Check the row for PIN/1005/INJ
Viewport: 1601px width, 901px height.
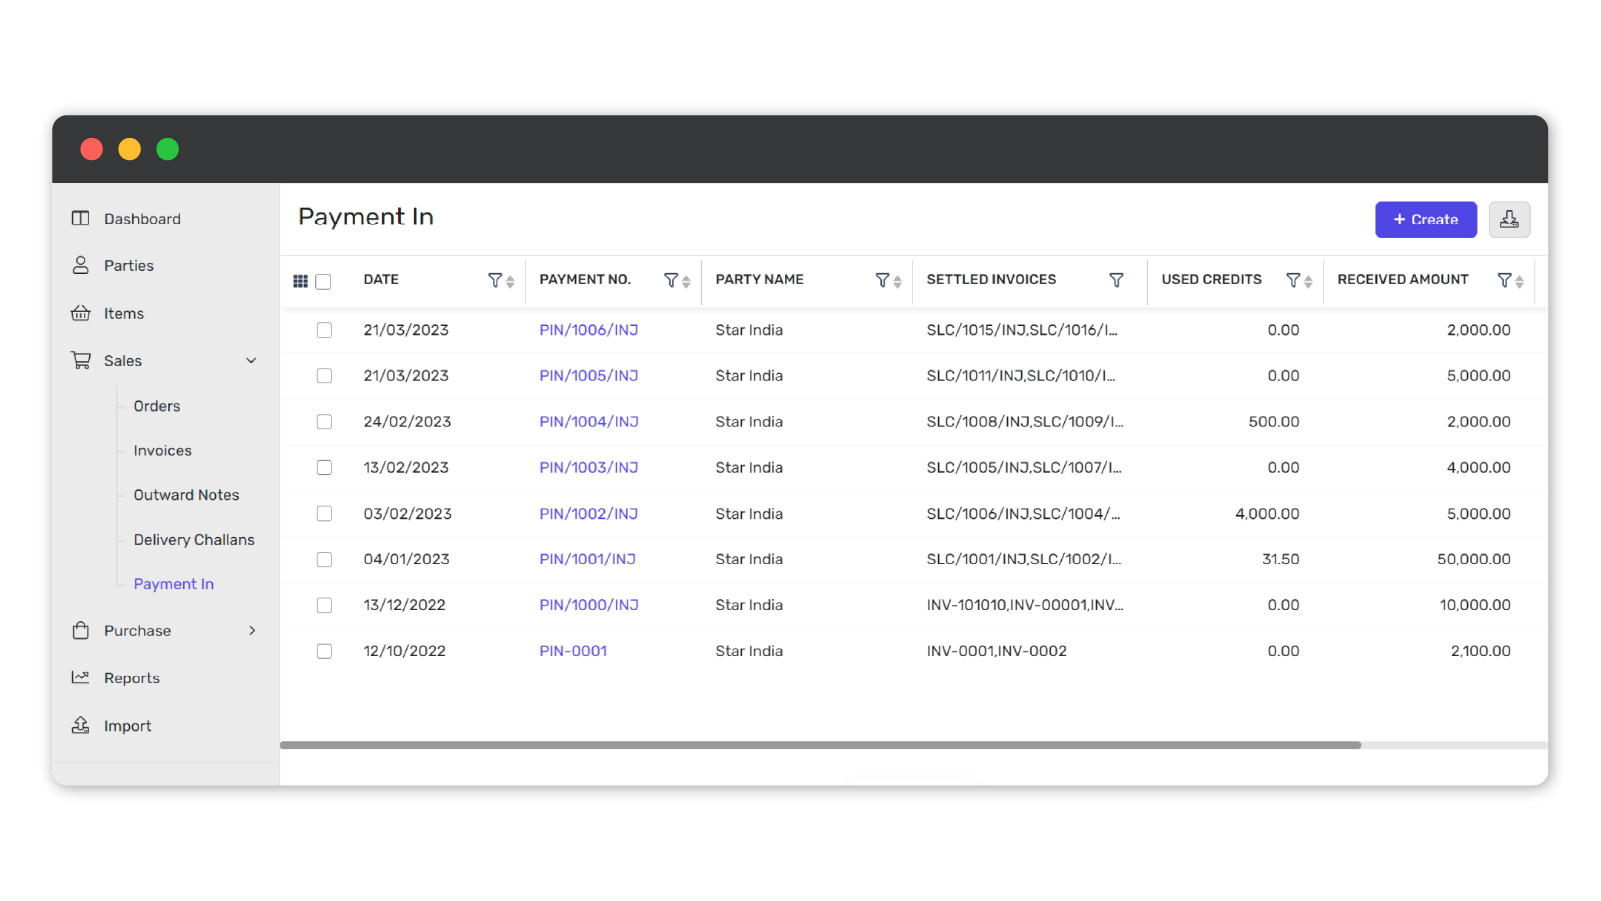coord(324,376)
